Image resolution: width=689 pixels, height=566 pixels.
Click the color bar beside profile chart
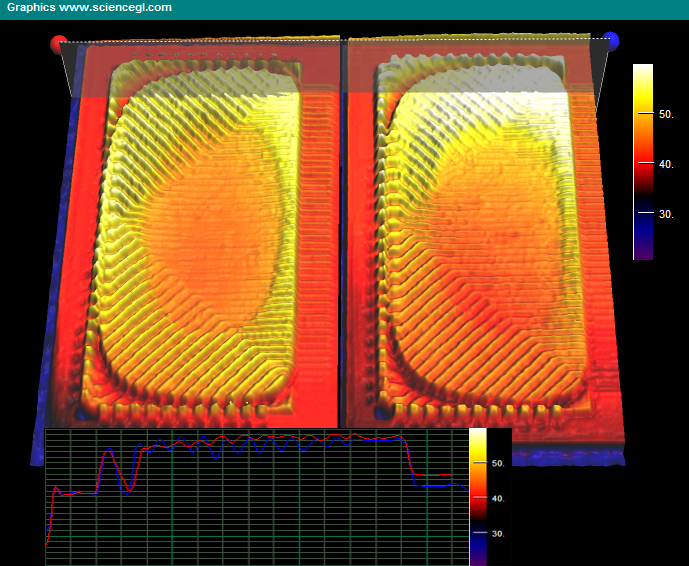point(478,497)
